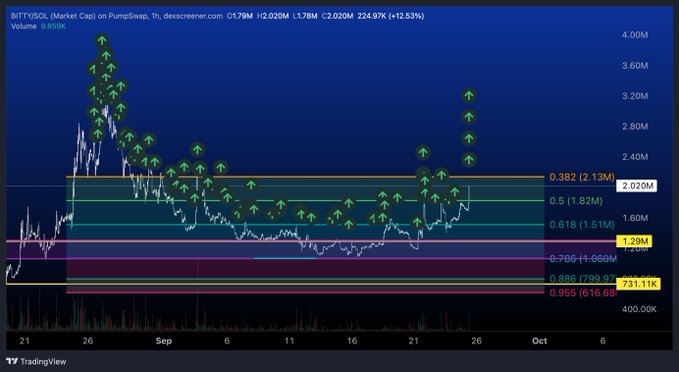Image resolution: width=679 pixels, height=372 pixels.
Task: Click the 400.00K price axis label
Action: tap(639, 309)
